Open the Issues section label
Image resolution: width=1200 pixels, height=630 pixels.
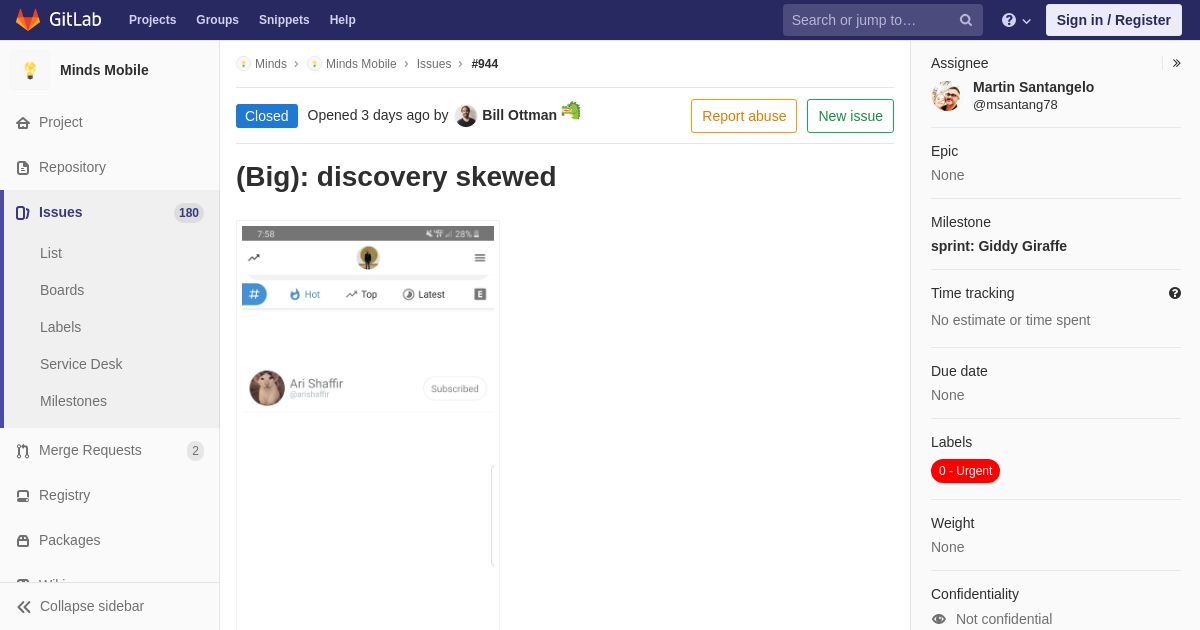(x=61, y=212)
